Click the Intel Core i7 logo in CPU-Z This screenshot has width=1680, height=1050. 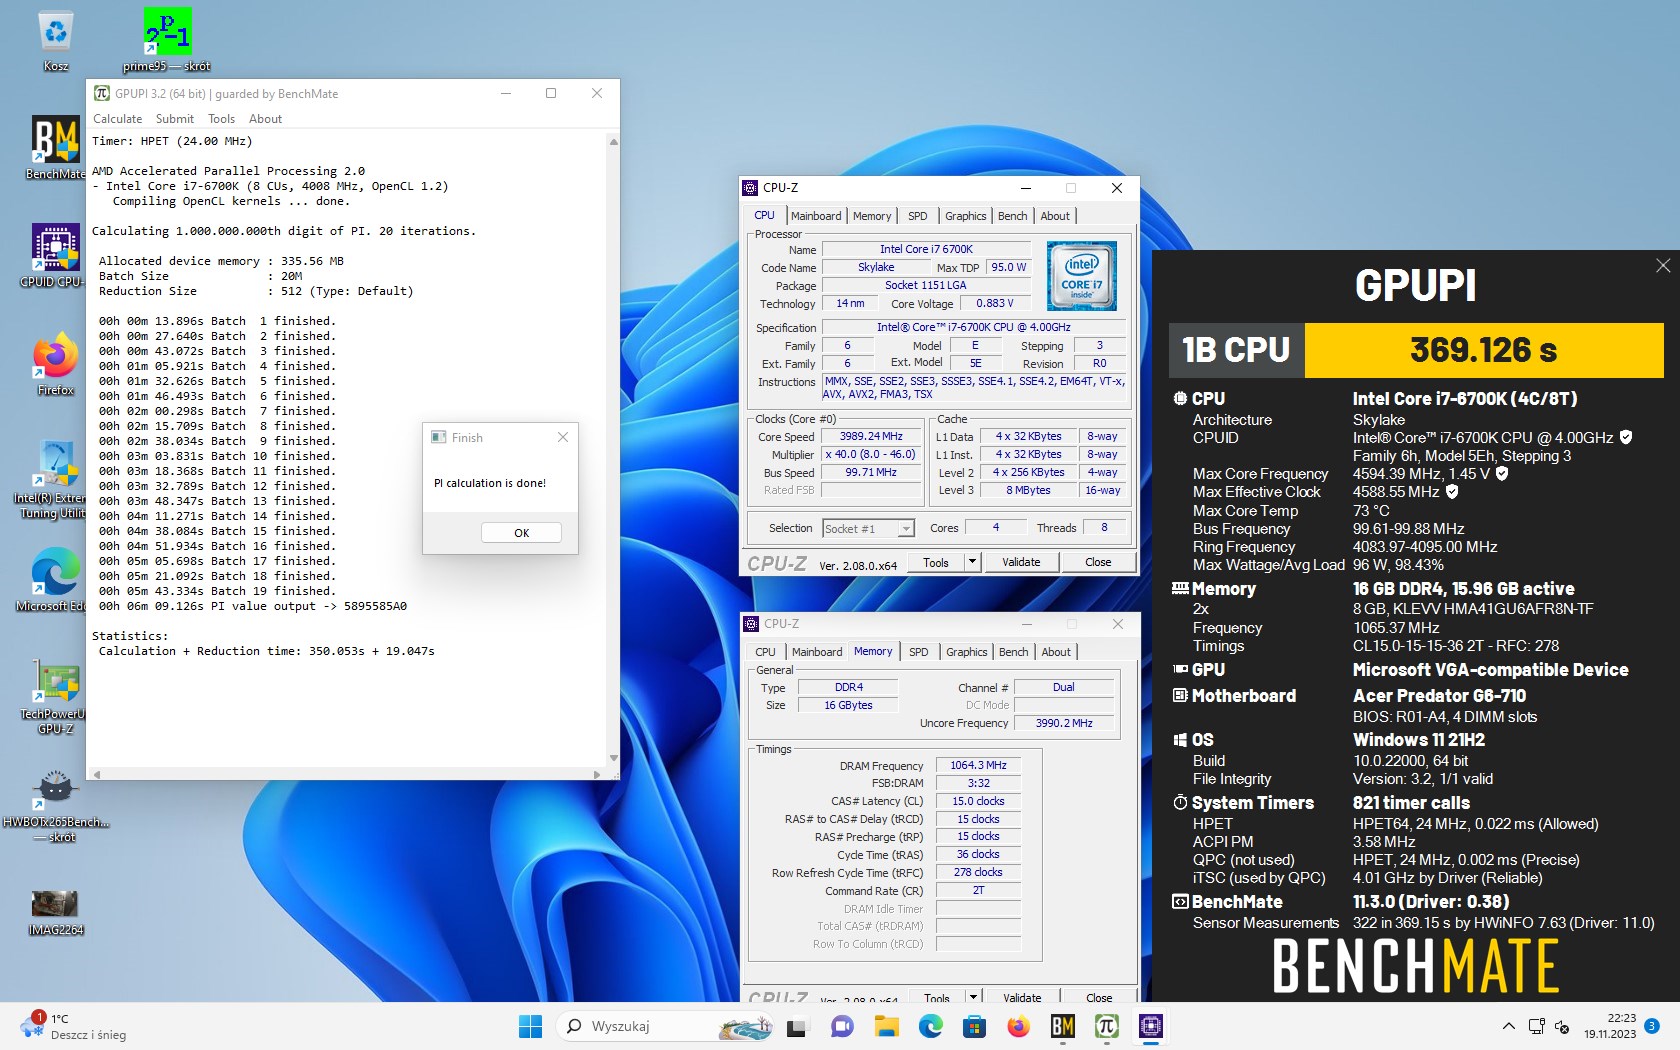pos(1081,276)
